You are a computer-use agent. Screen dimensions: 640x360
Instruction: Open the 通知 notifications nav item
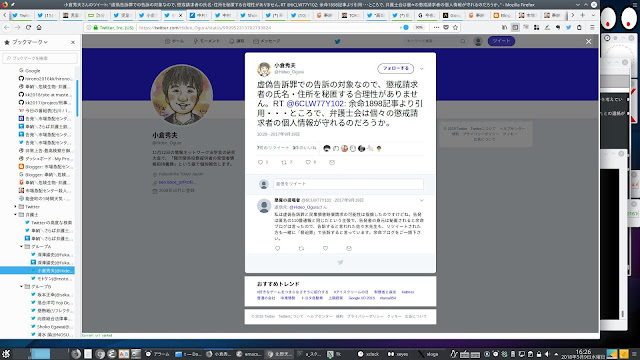click(237, 41)
